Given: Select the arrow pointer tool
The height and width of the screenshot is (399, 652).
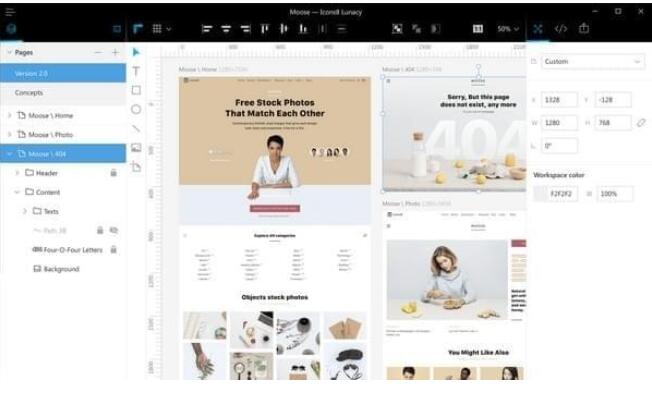Looking at the screenshot, I should (136, 52).
